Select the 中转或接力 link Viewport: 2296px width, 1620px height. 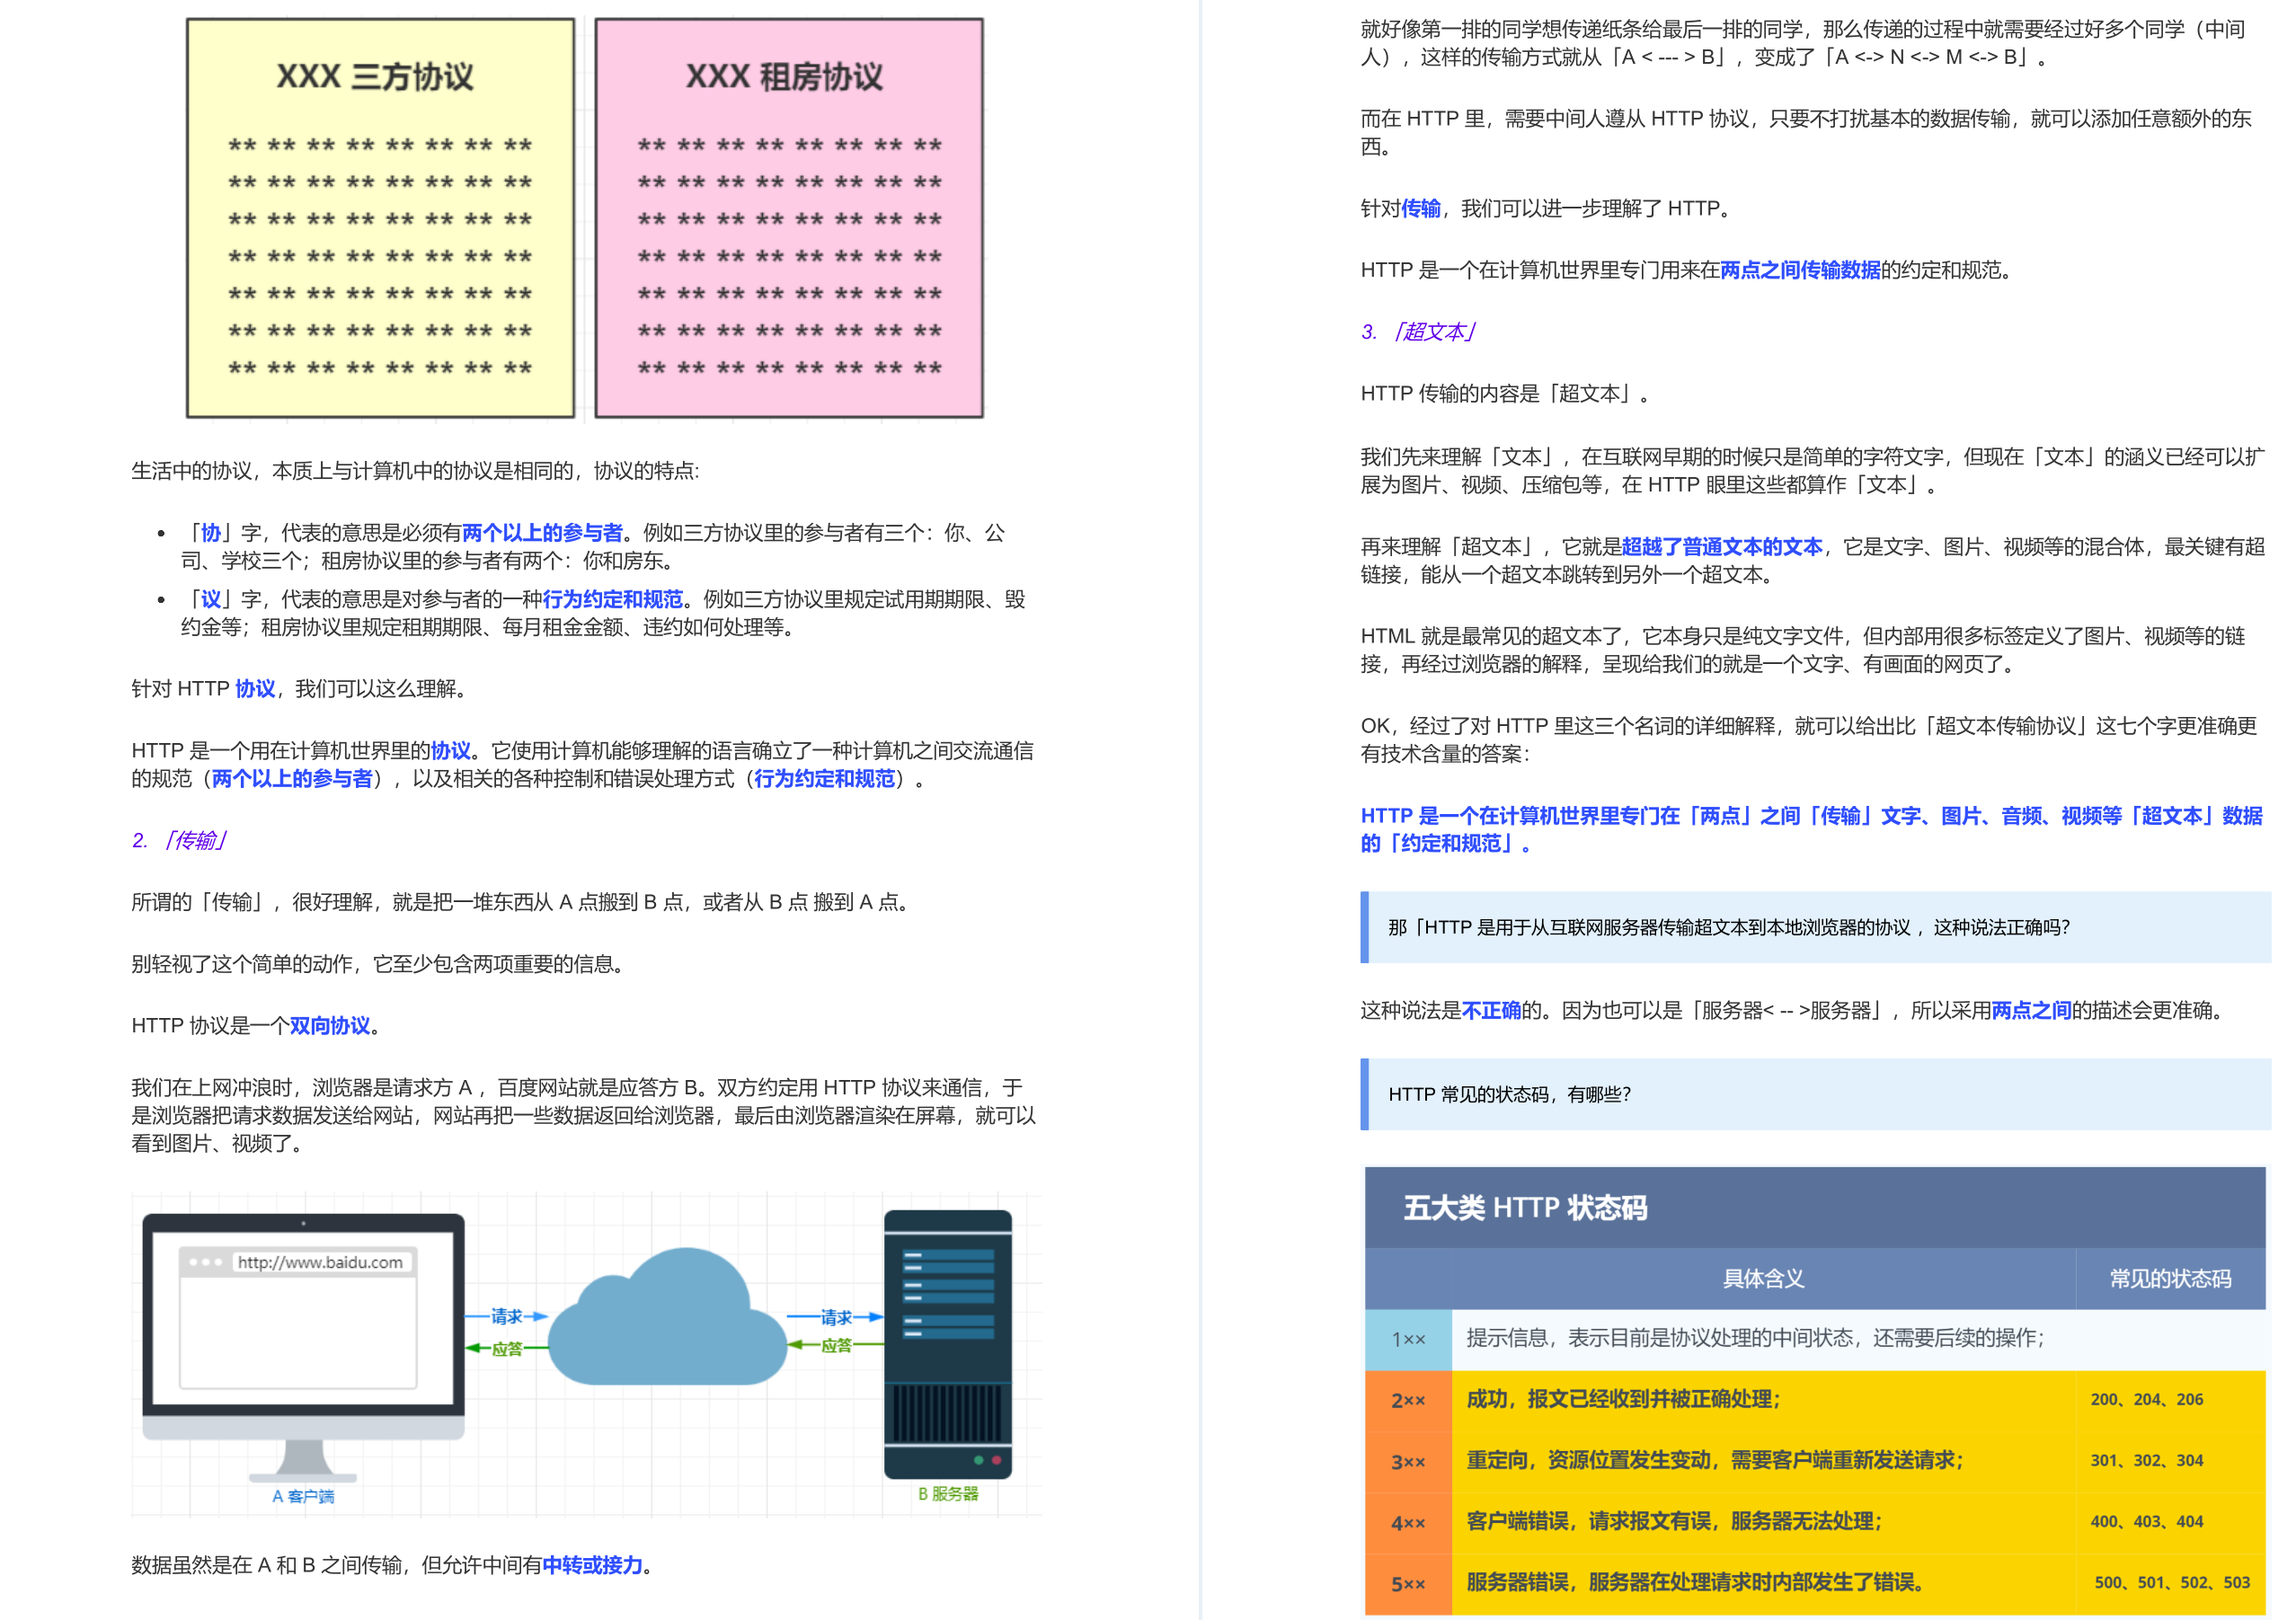click(x=595, y=1567)
